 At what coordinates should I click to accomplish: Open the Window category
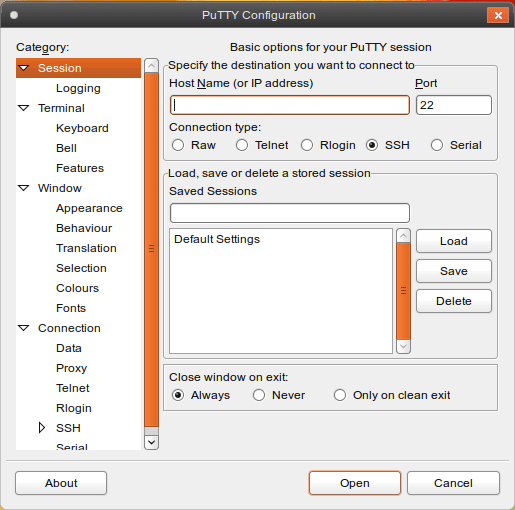click(60, 188)
